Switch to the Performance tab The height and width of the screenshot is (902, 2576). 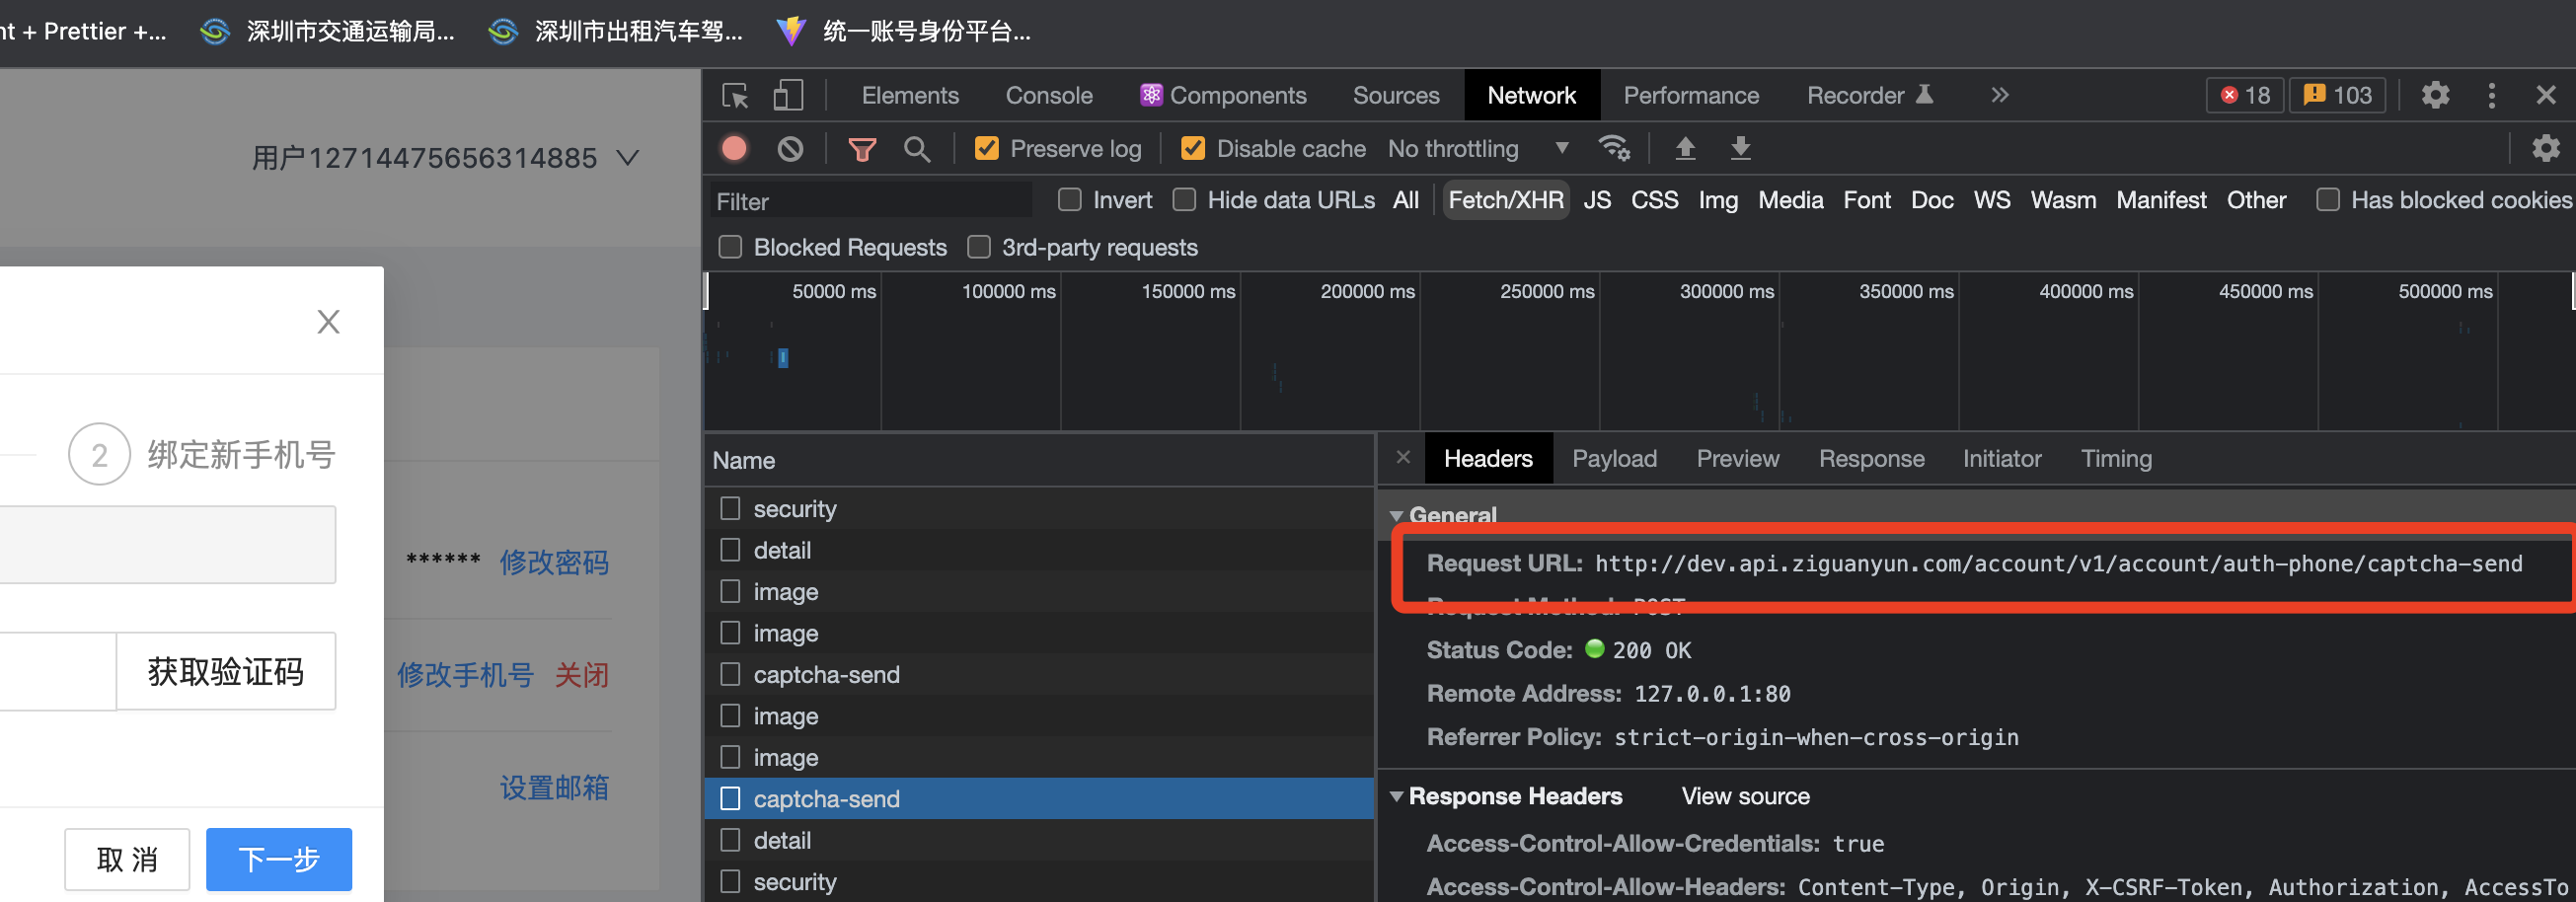coord(1691,95)
